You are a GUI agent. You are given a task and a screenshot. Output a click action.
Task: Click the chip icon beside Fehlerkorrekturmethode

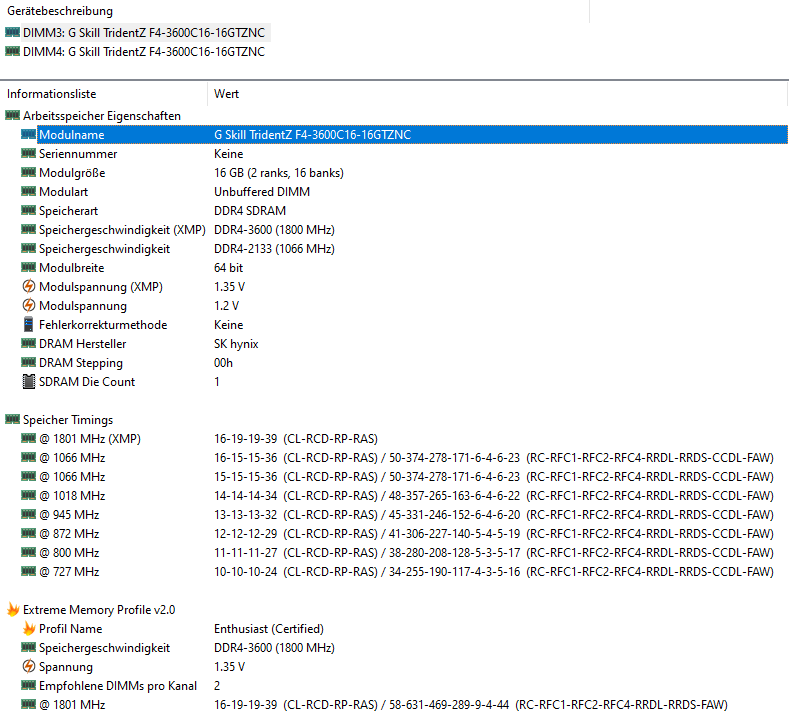pos(29,325)
